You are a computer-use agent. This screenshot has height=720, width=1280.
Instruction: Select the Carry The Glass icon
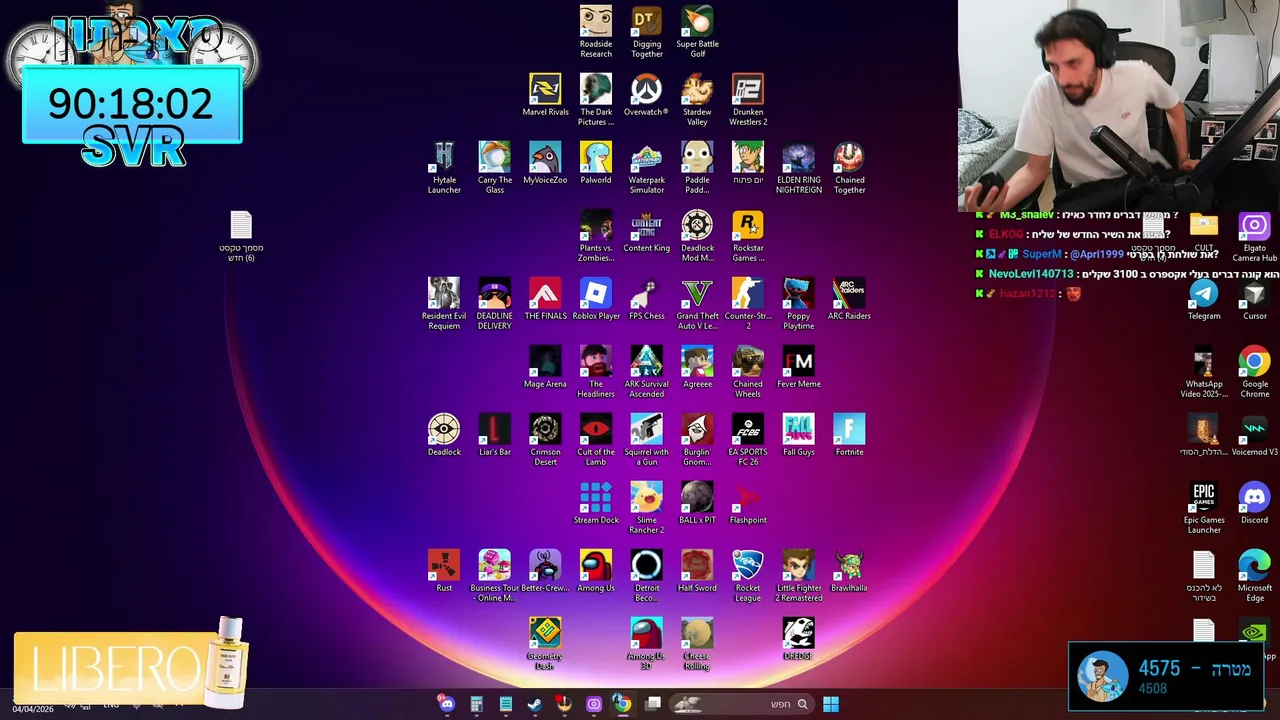494,168
